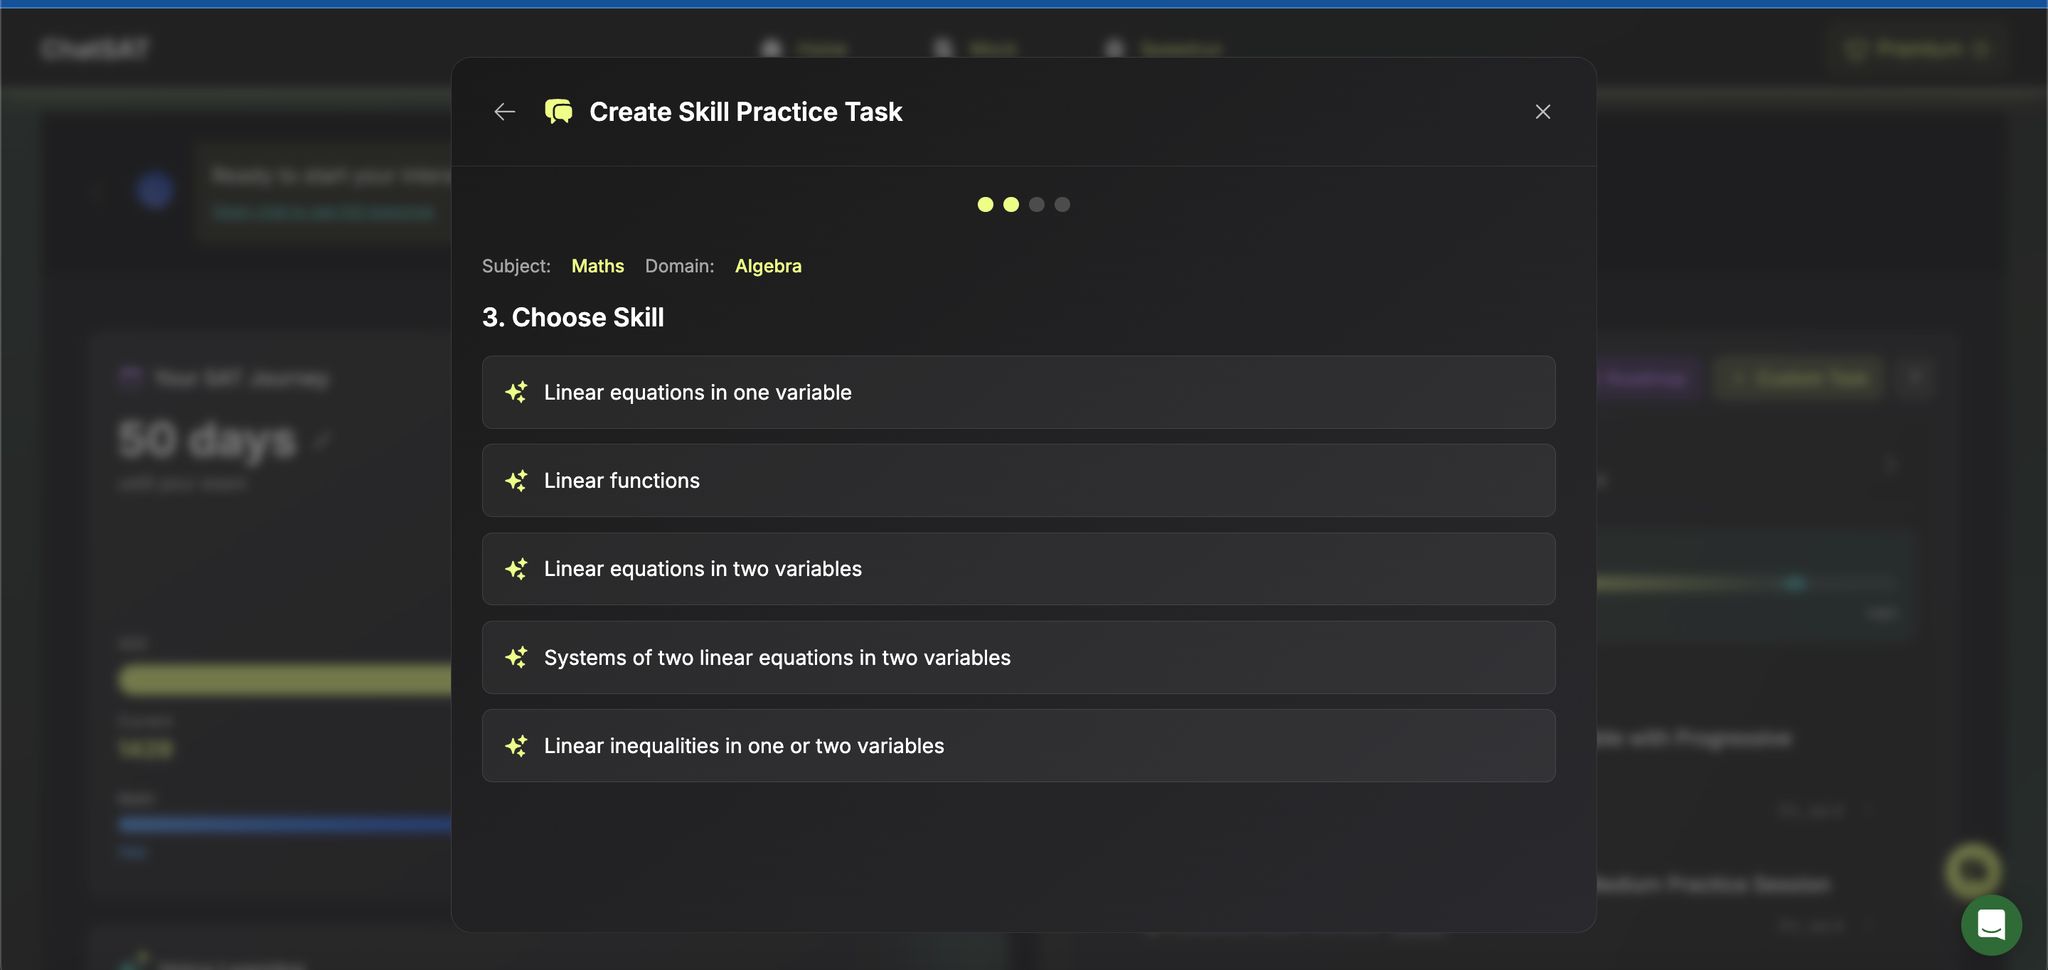Click the Algebra domain label

(x=768, y=266)
